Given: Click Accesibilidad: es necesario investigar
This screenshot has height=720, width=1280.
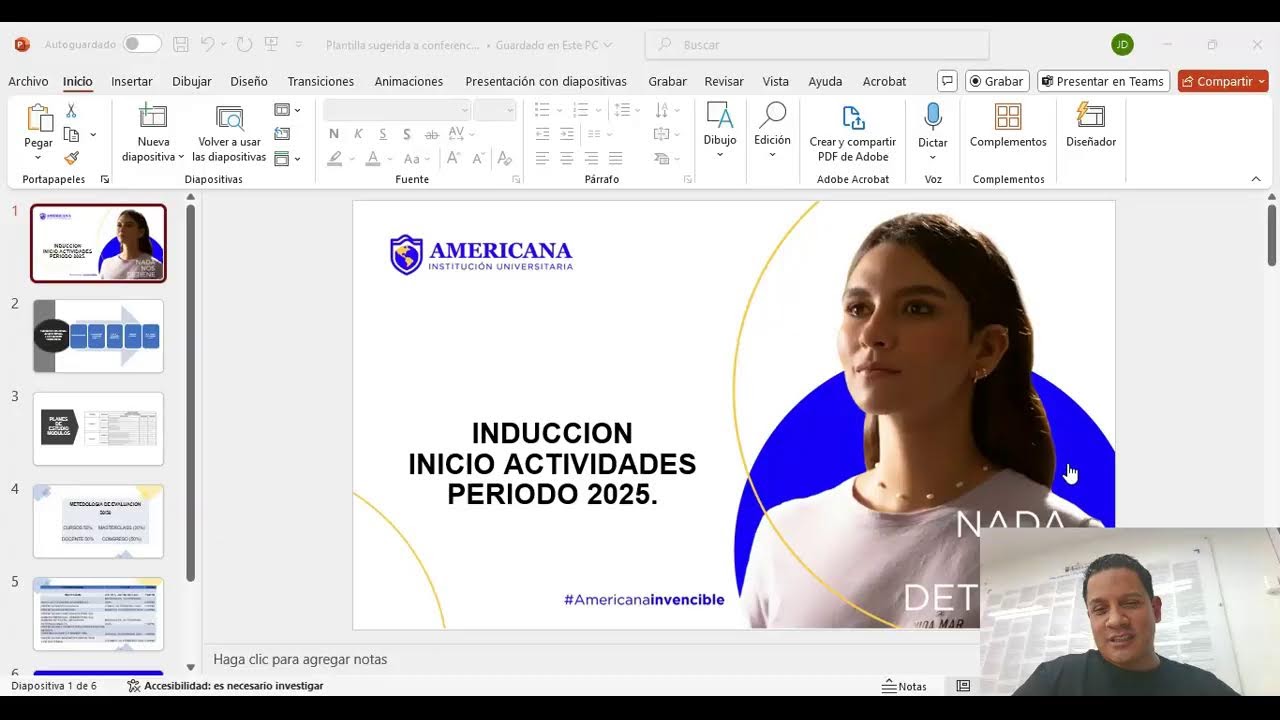Looking at the screenshot, I should click(x=225, y=686).
